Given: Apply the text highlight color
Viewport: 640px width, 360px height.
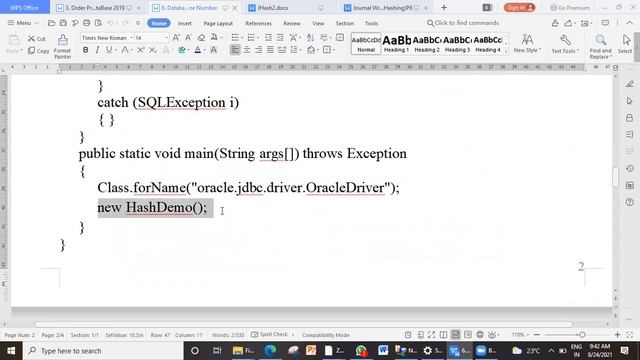Looking at the screenshot, I should click(182, 50).
